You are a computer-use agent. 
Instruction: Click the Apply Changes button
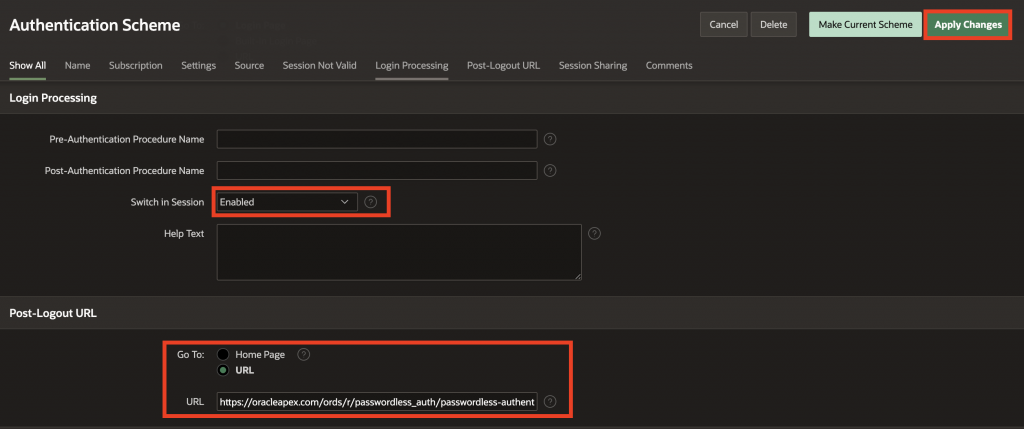(x=968, y=25)
